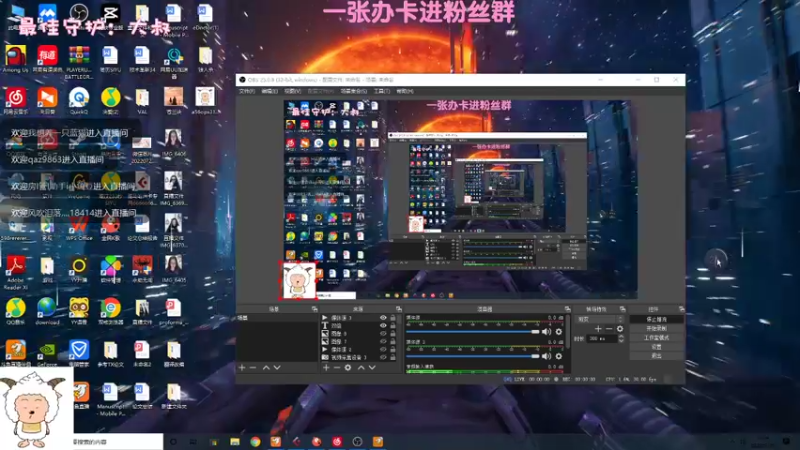Open settings gear for second mixer channel
The image size is (800, 450).
(x=559, y=356)
